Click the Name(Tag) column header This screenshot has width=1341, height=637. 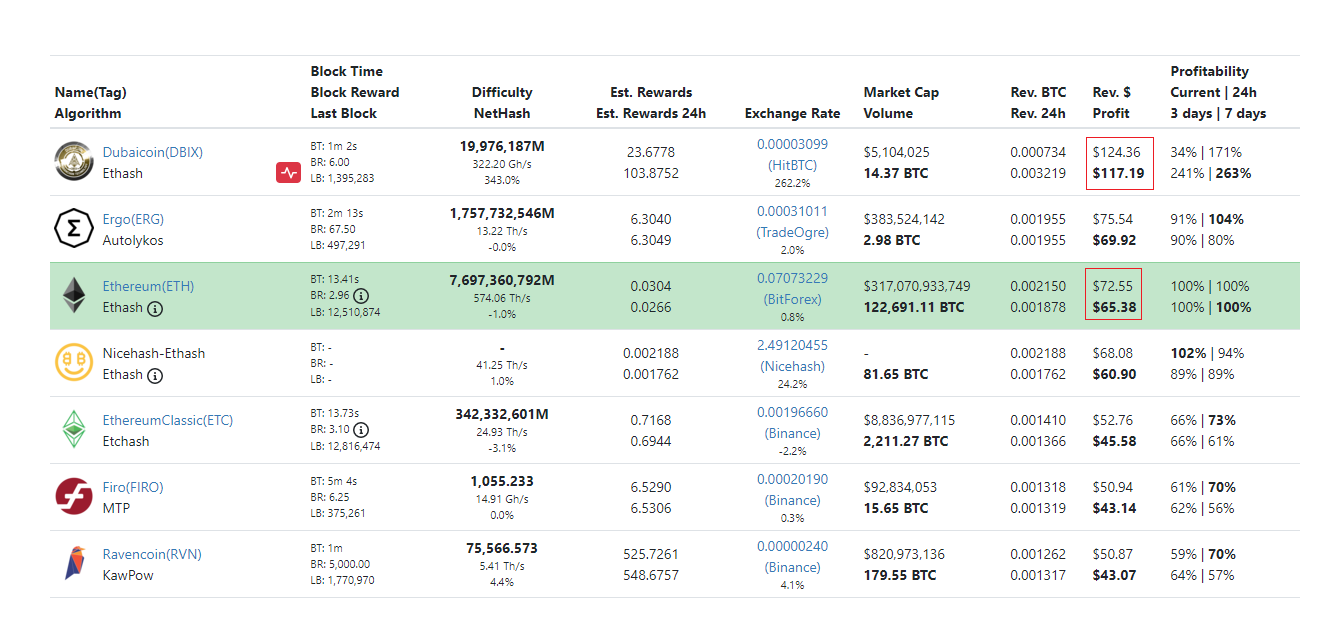pyautogui.click(x=90, y=92)
